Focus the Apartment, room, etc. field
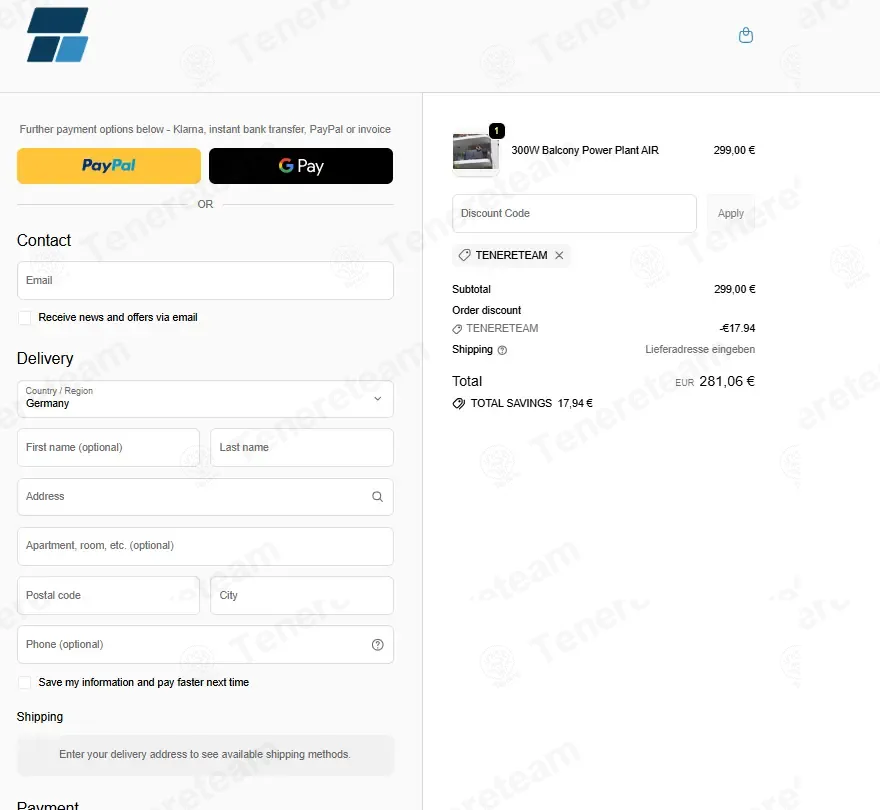The image size is (880, 810). click(205, 546)
